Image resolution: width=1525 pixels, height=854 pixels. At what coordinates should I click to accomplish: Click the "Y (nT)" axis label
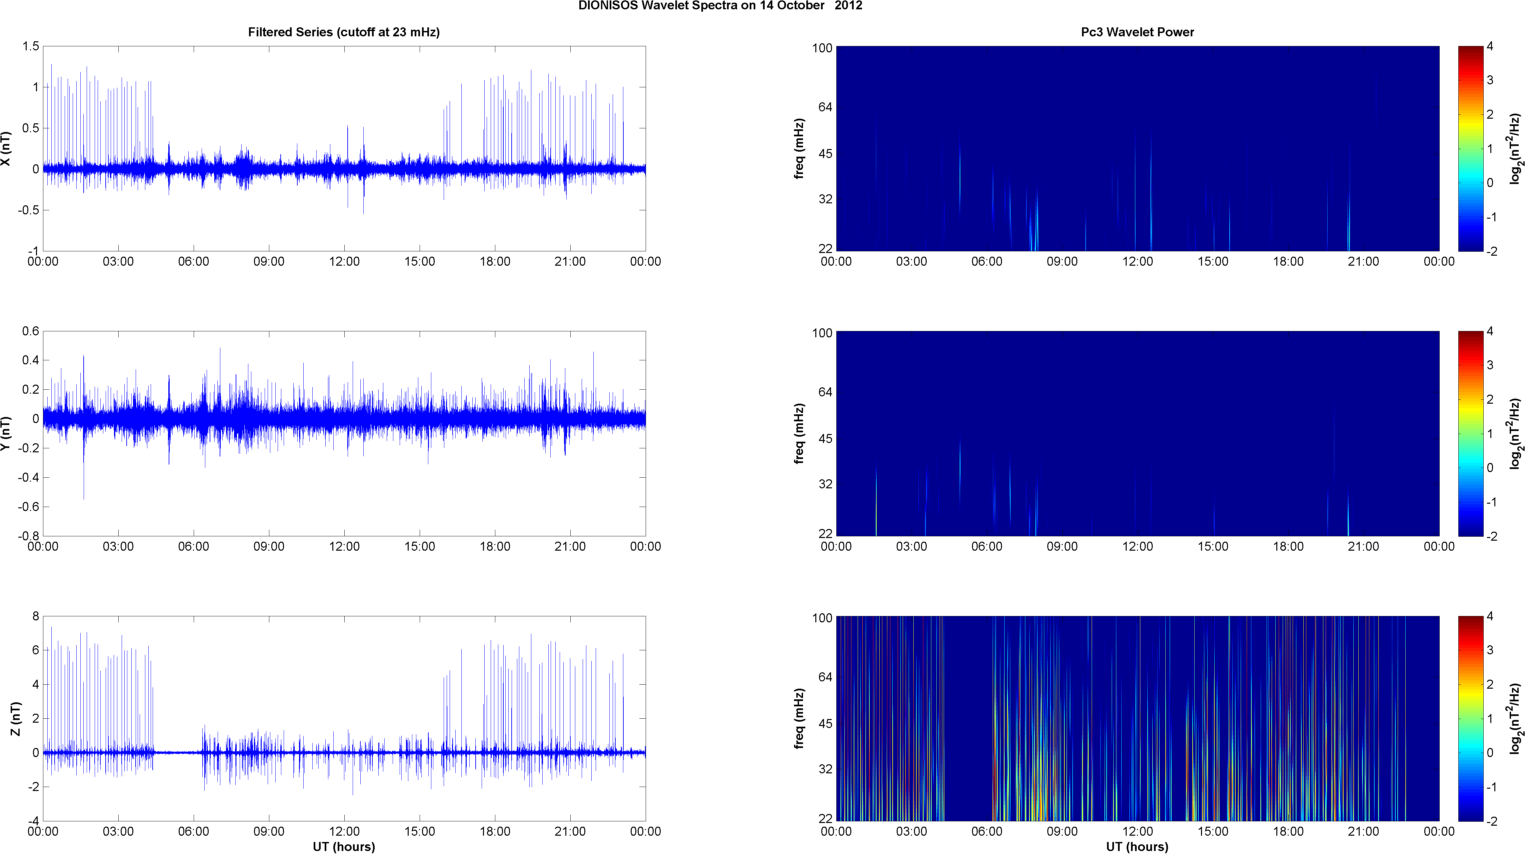pos(6,434)
